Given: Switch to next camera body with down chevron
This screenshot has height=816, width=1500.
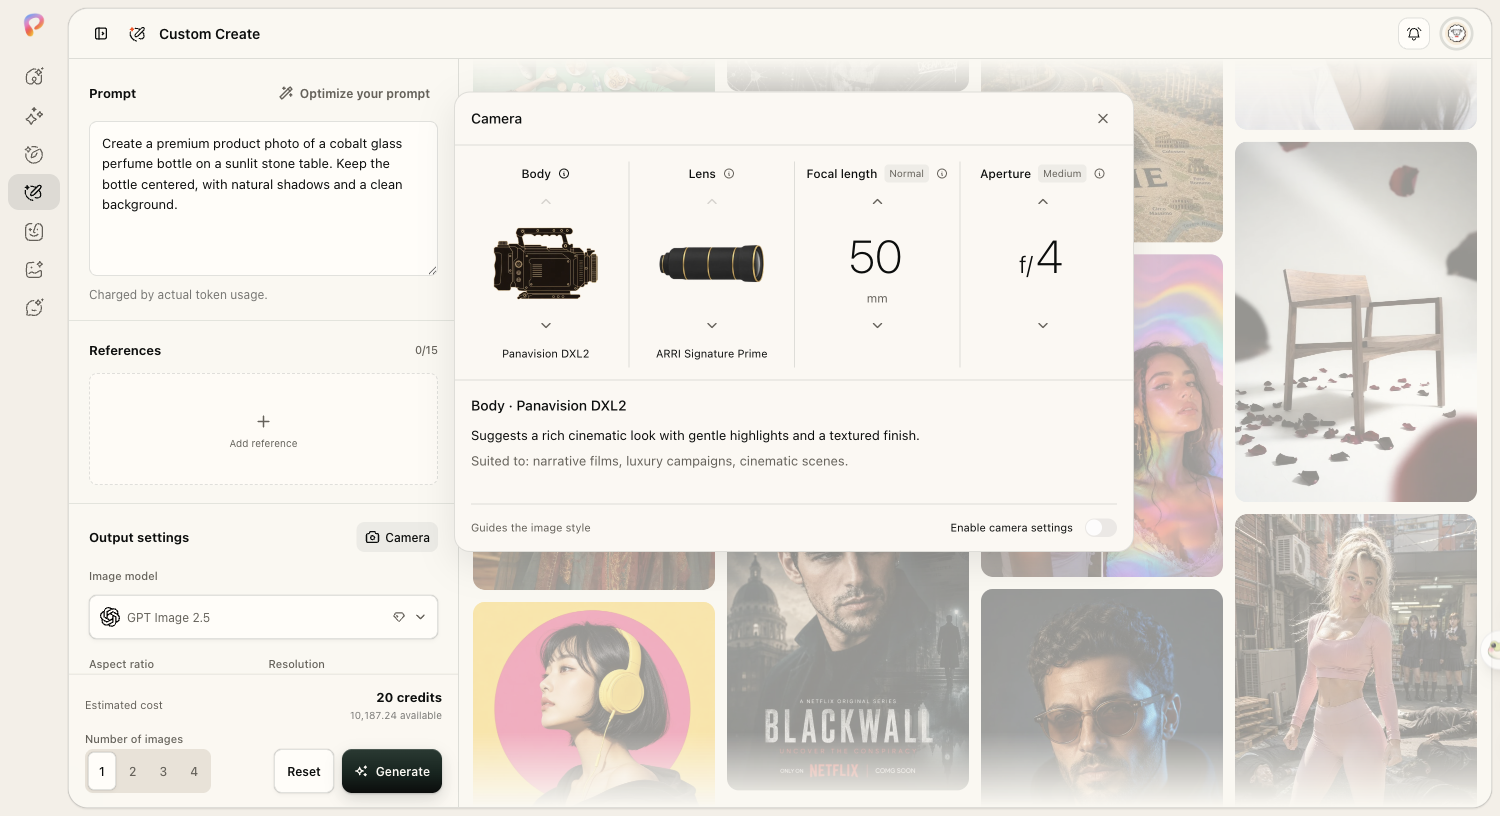Looking at the screenshot, I should (546, 326).
